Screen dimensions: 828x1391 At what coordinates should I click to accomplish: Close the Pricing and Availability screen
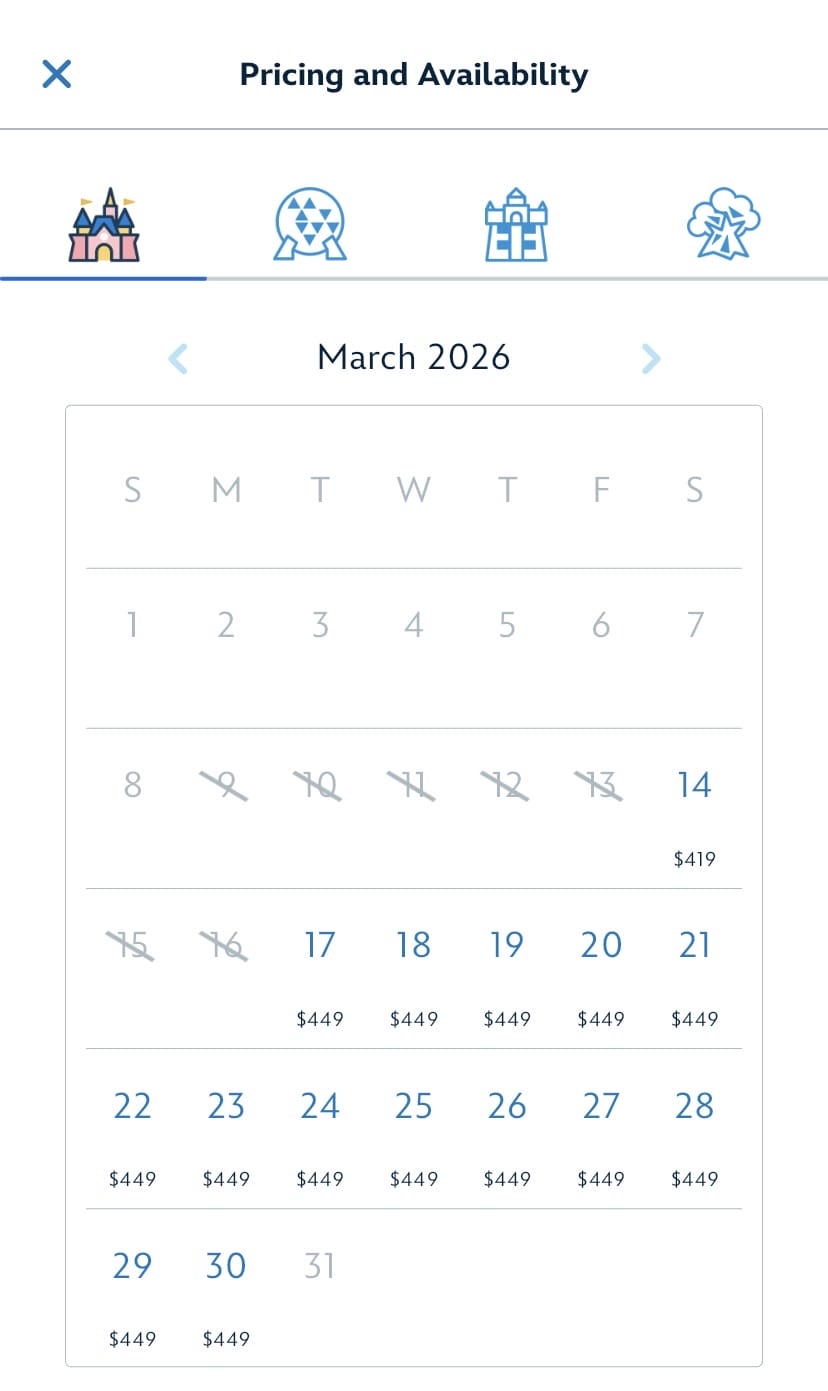coord(57,74)
